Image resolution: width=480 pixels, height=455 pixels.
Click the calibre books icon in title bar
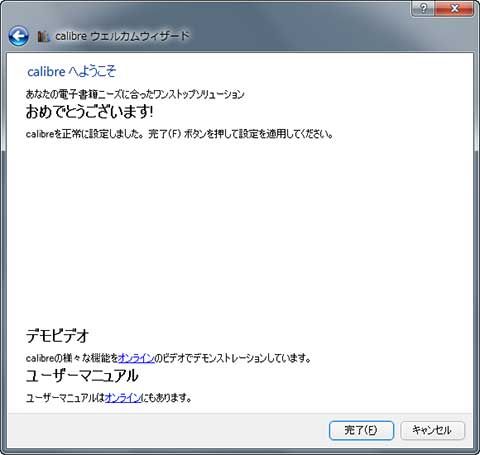pyautogui.click(x=43, y=36)
